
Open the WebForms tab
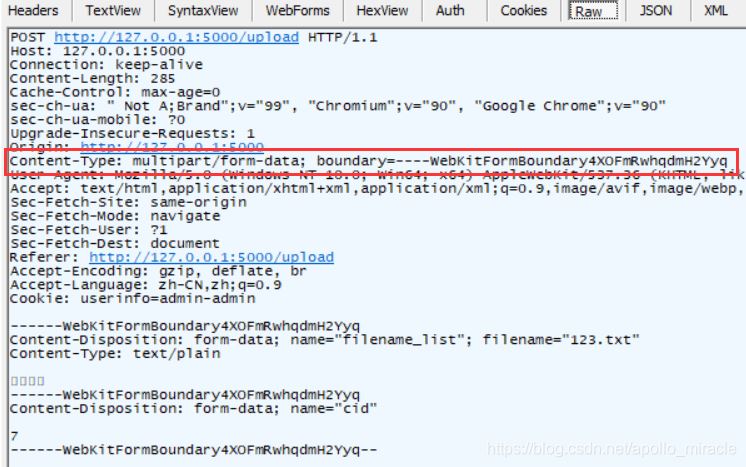297,10
